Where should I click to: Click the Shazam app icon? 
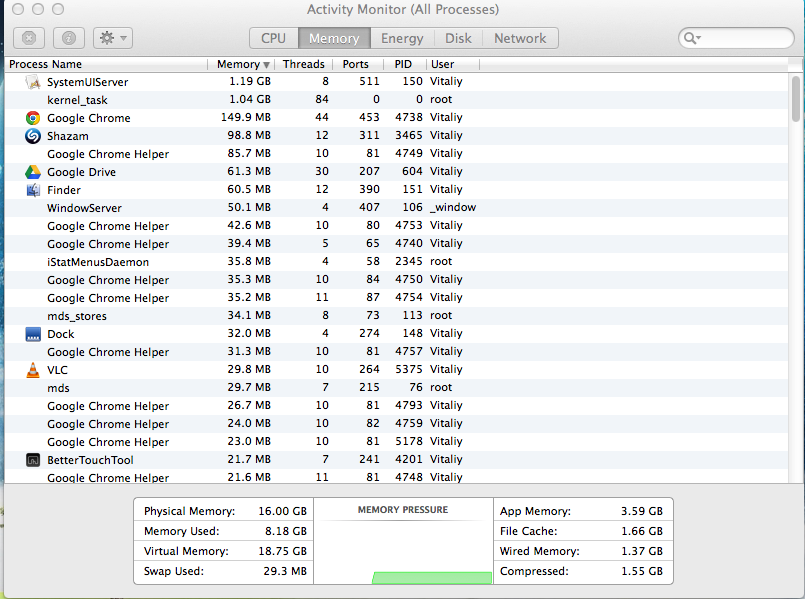(x=33, y=136)
